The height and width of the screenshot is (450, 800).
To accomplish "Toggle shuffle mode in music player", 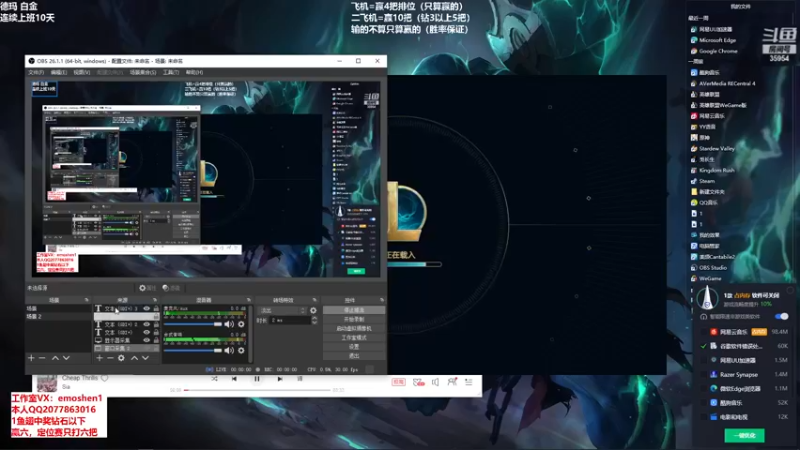I will [x=214, y=379].
